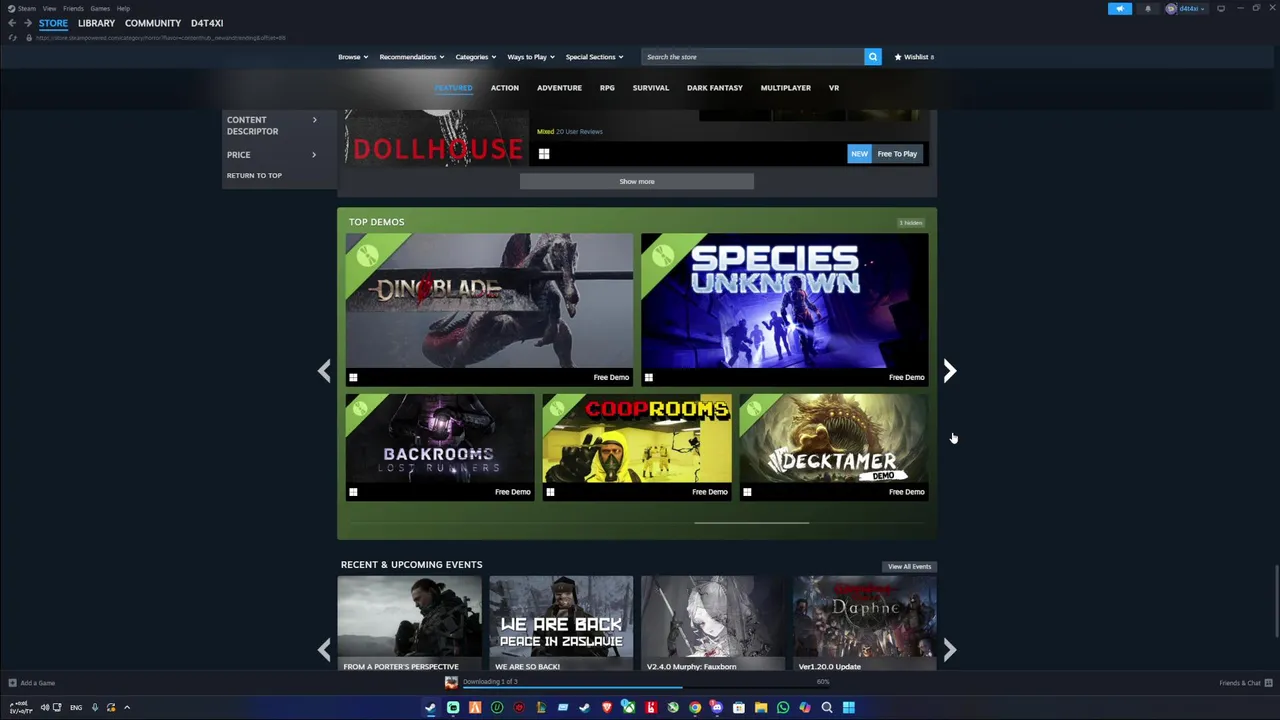
Task: Open the Help menu
Action: (x=123, y=8)
